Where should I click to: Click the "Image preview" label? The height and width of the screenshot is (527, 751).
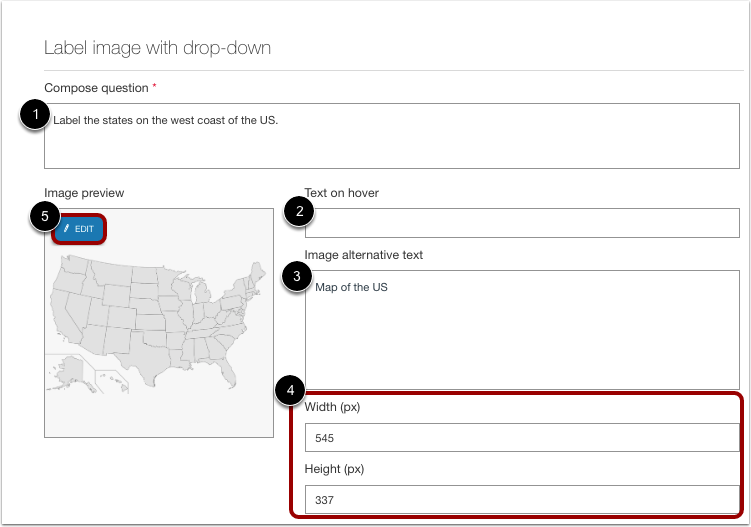click(84, 192)
